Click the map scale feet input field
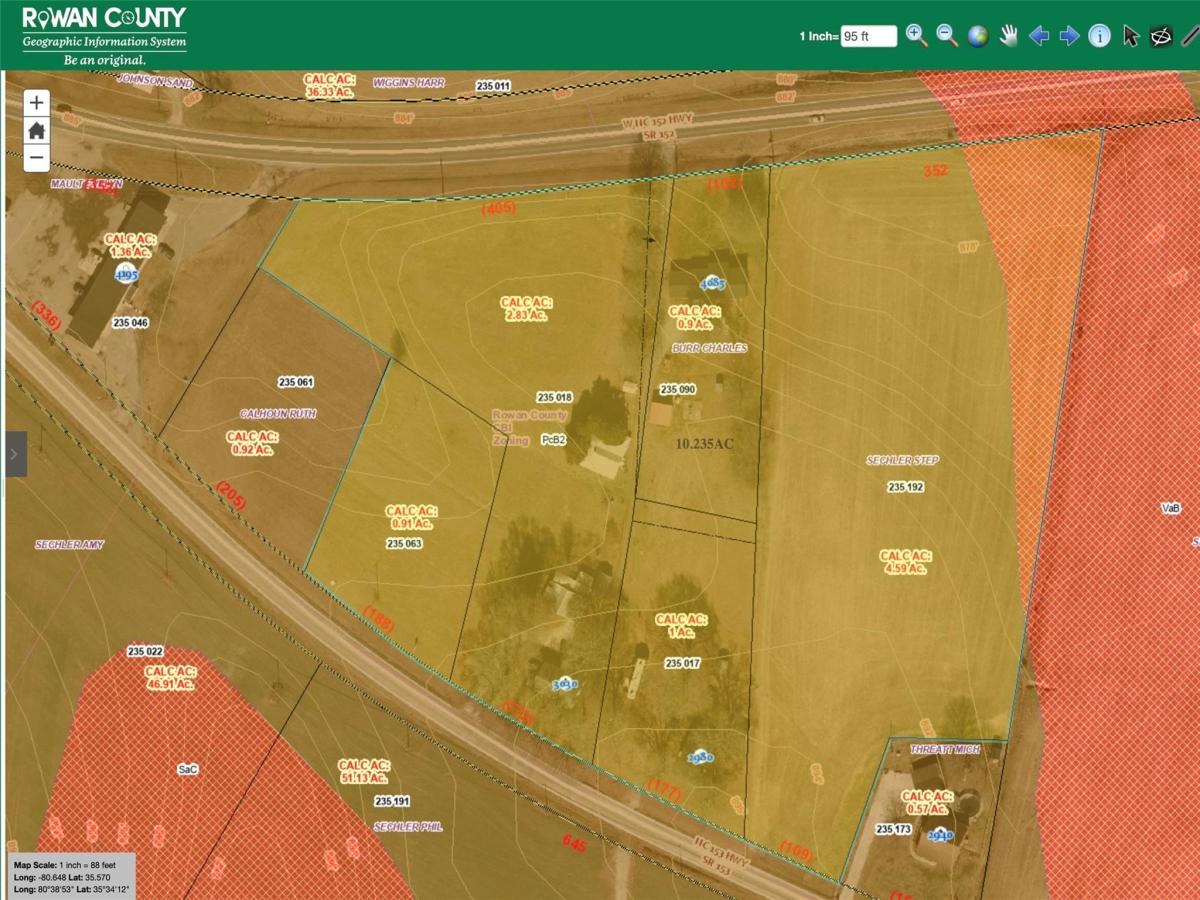The image size is (1200, 900). tap(868, 36)
